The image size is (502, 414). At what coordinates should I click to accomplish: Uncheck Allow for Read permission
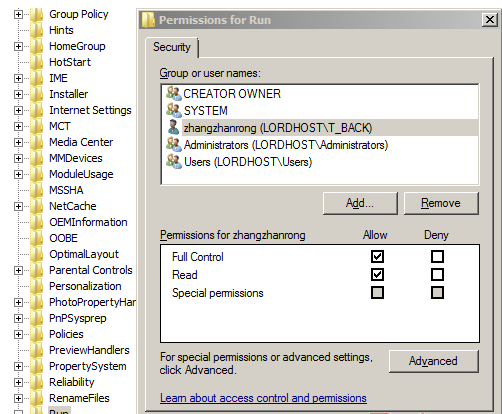pyautogui.click(x=377, y=275)
